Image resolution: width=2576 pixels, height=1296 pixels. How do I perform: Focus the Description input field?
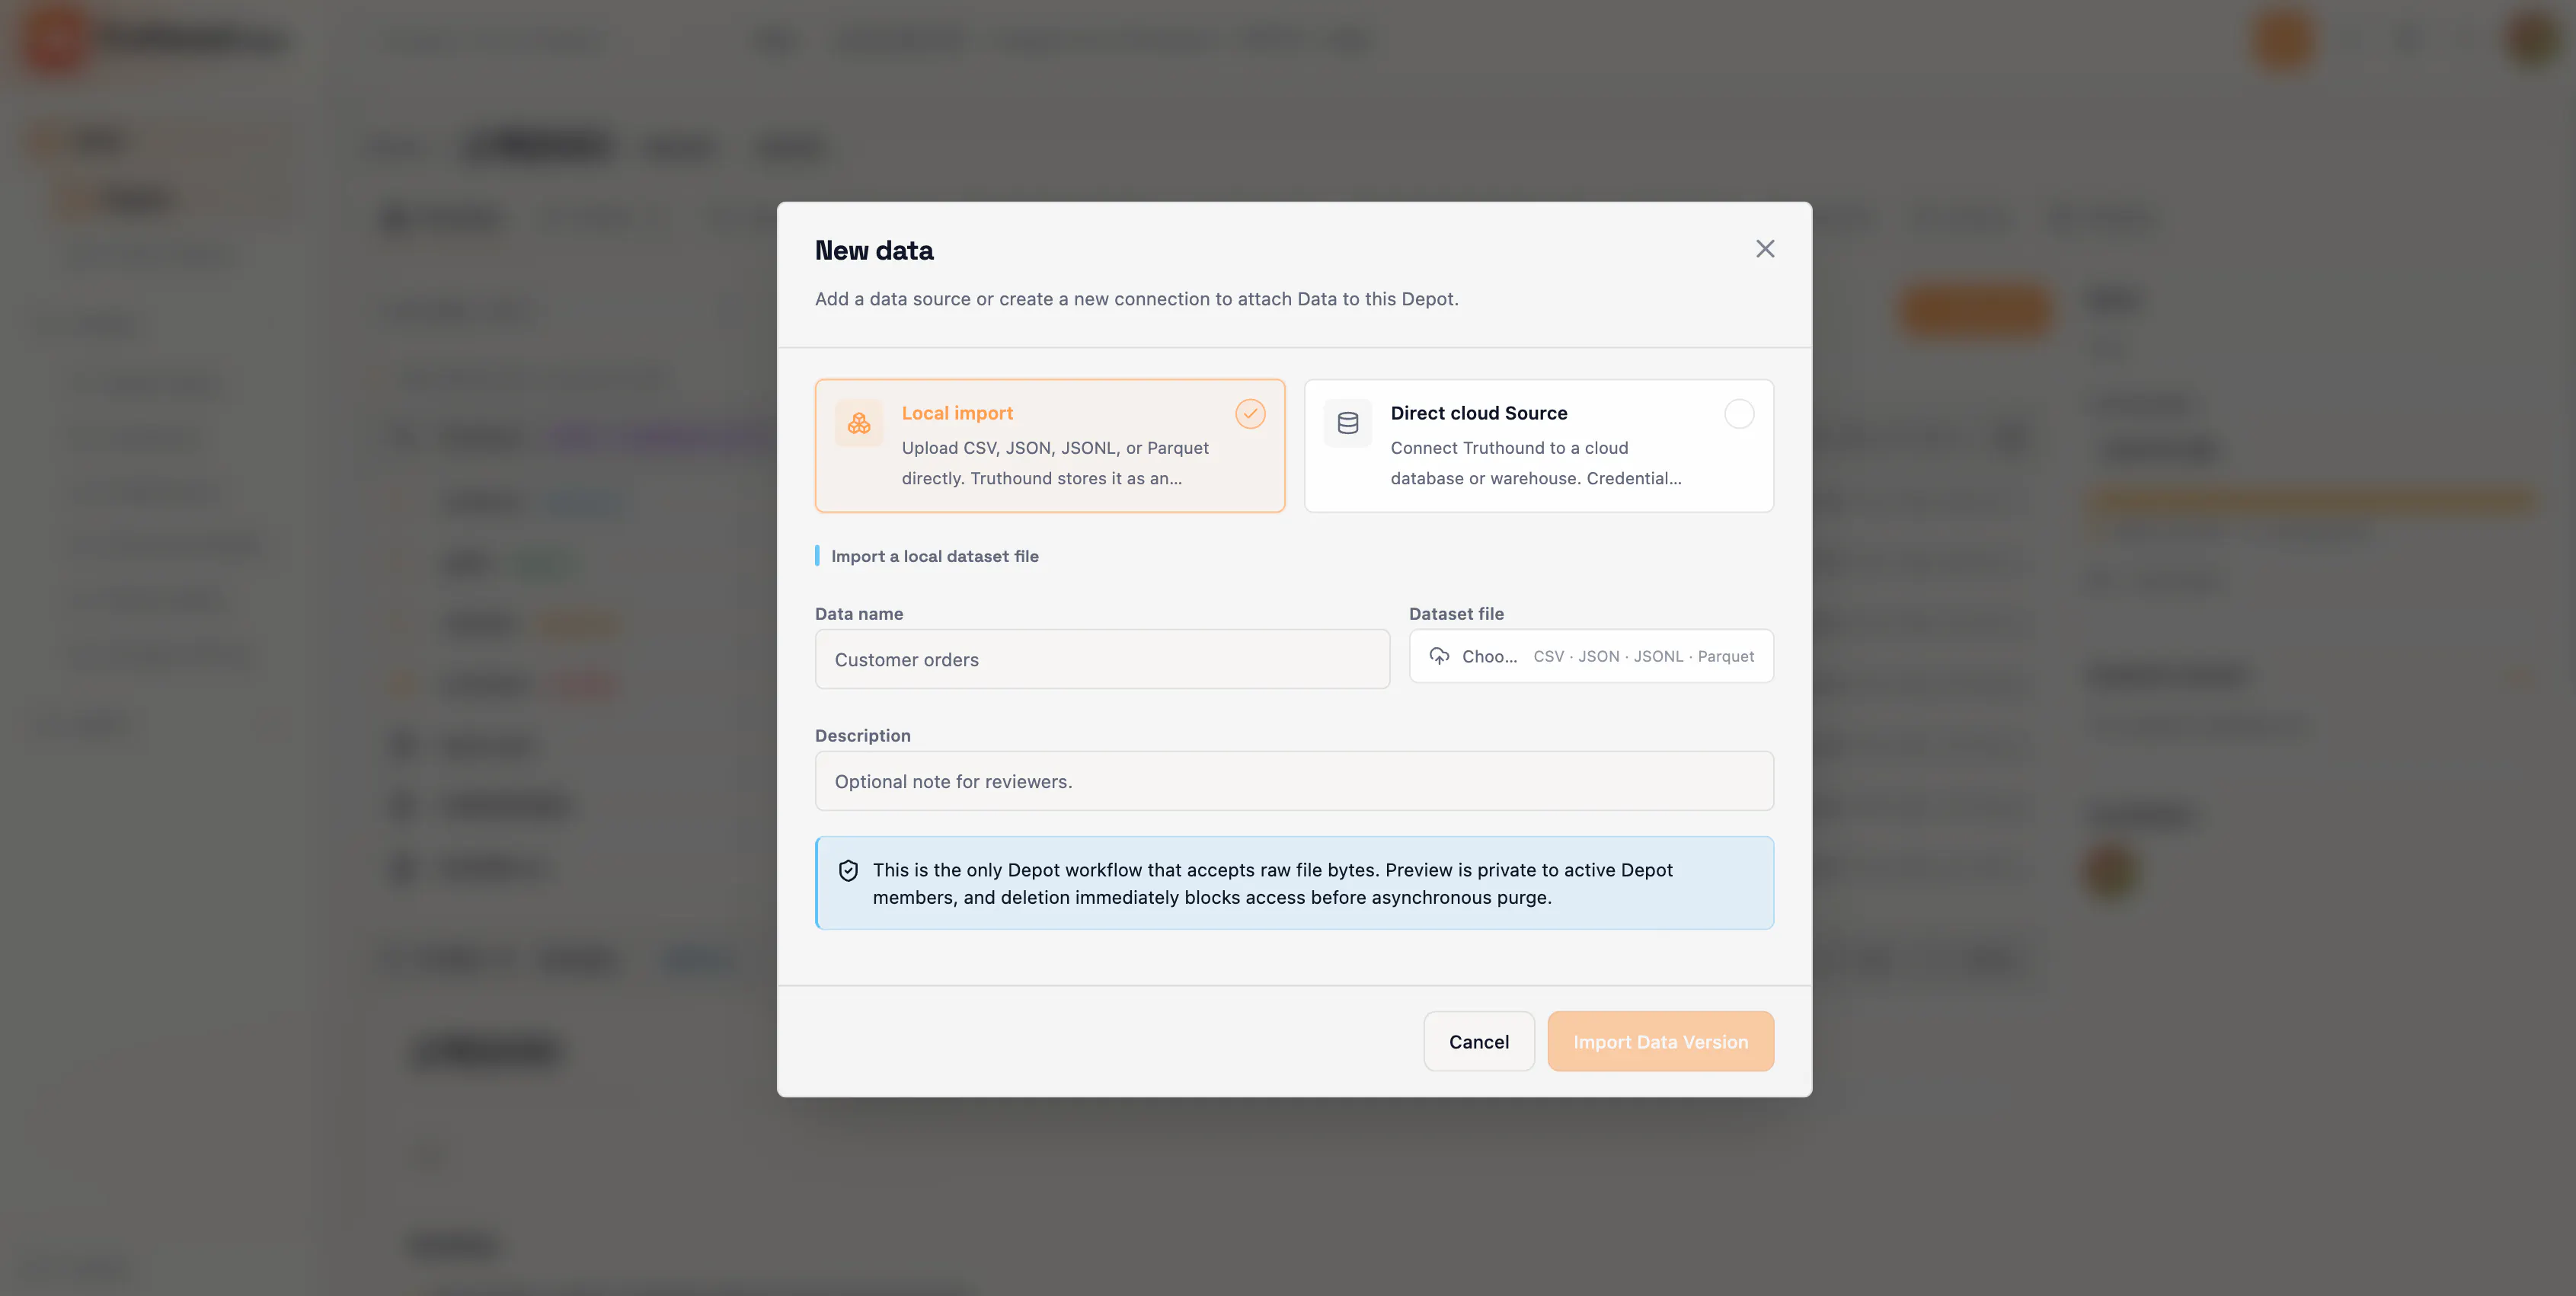click(x=1294, y=781)
